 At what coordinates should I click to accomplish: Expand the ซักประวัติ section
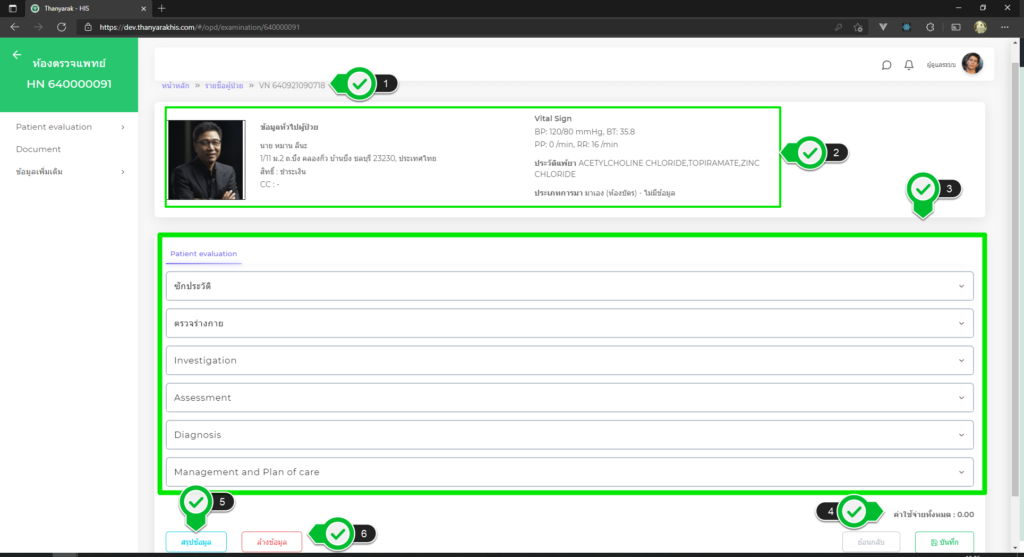point(569,286)
